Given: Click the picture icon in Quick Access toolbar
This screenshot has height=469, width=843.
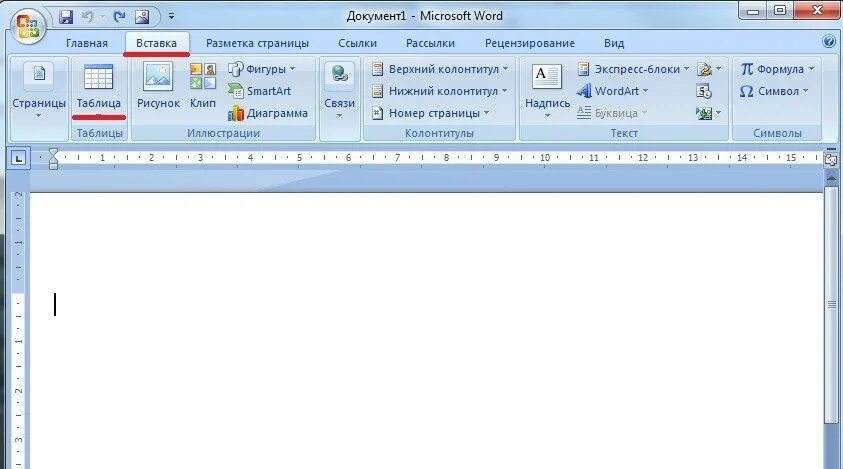Looking at the screenshot, I should [142, 17].
